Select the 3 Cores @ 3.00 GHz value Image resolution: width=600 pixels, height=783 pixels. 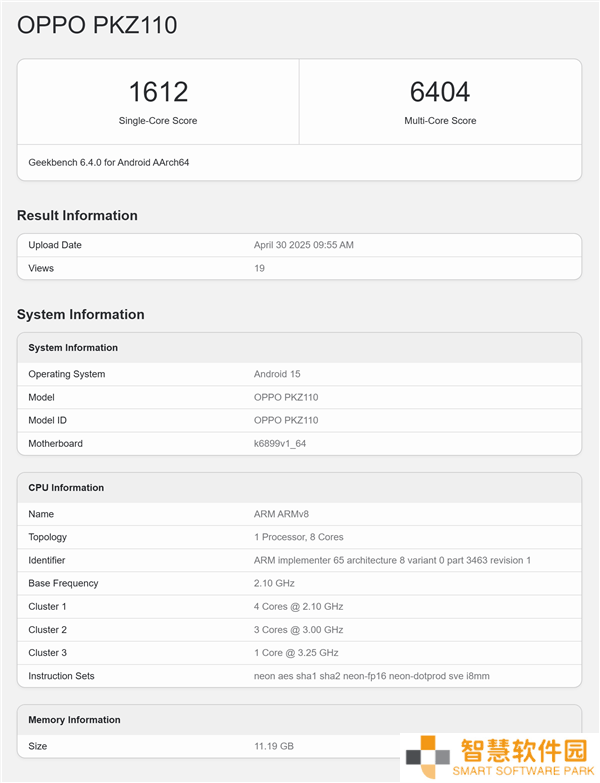pyautogui.click(x=299, y=630)
